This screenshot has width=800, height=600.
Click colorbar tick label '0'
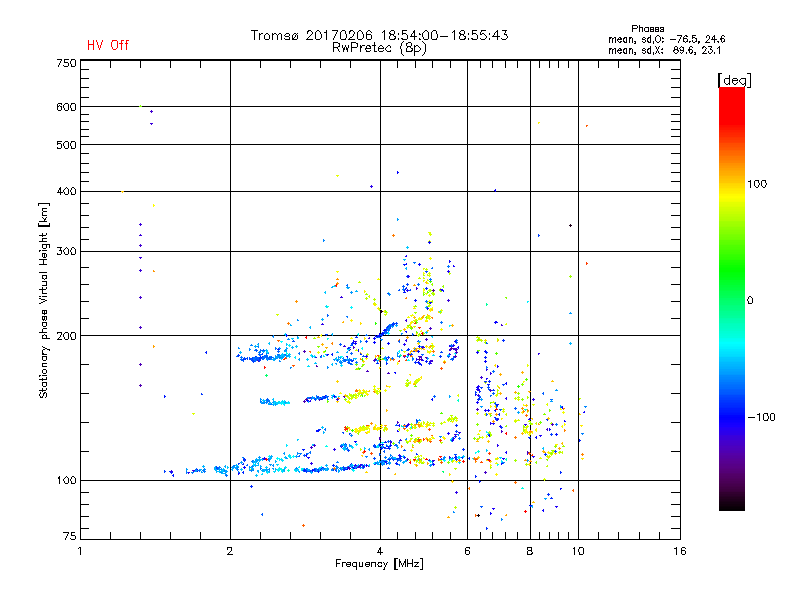tap(750, 301)
